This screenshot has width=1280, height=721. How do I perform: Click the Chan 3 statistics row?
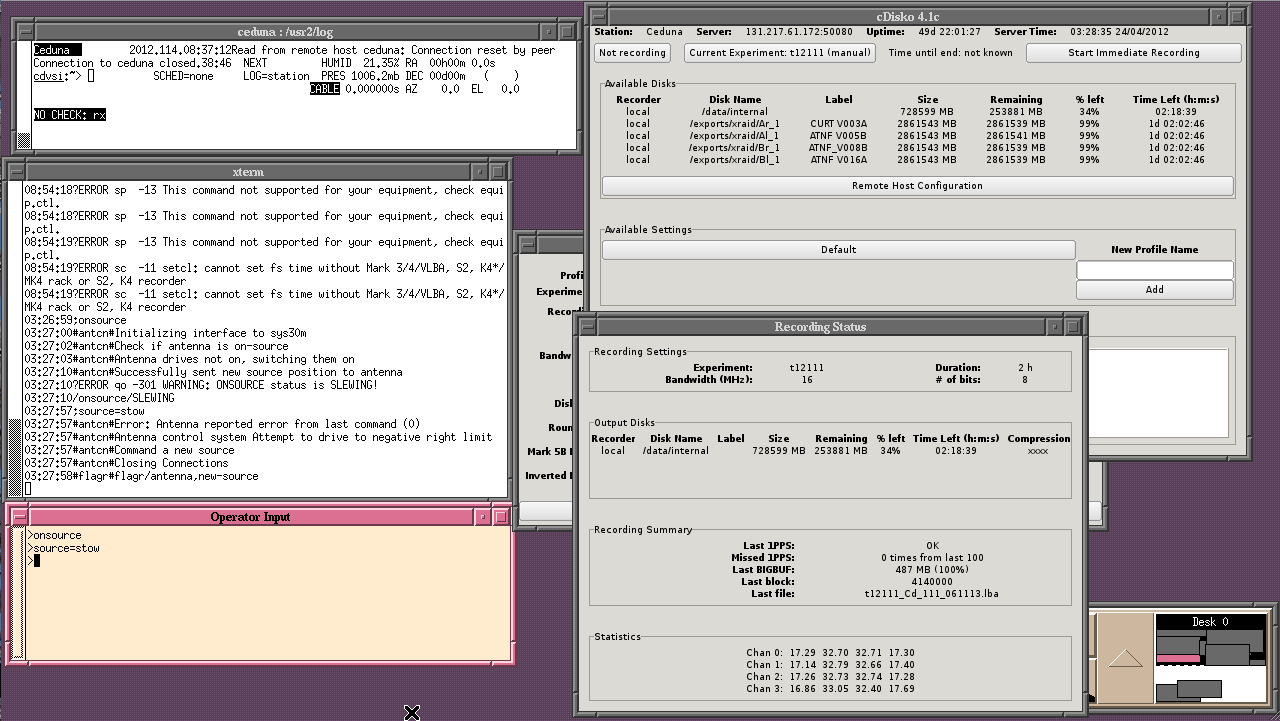[x=830, y=689]
